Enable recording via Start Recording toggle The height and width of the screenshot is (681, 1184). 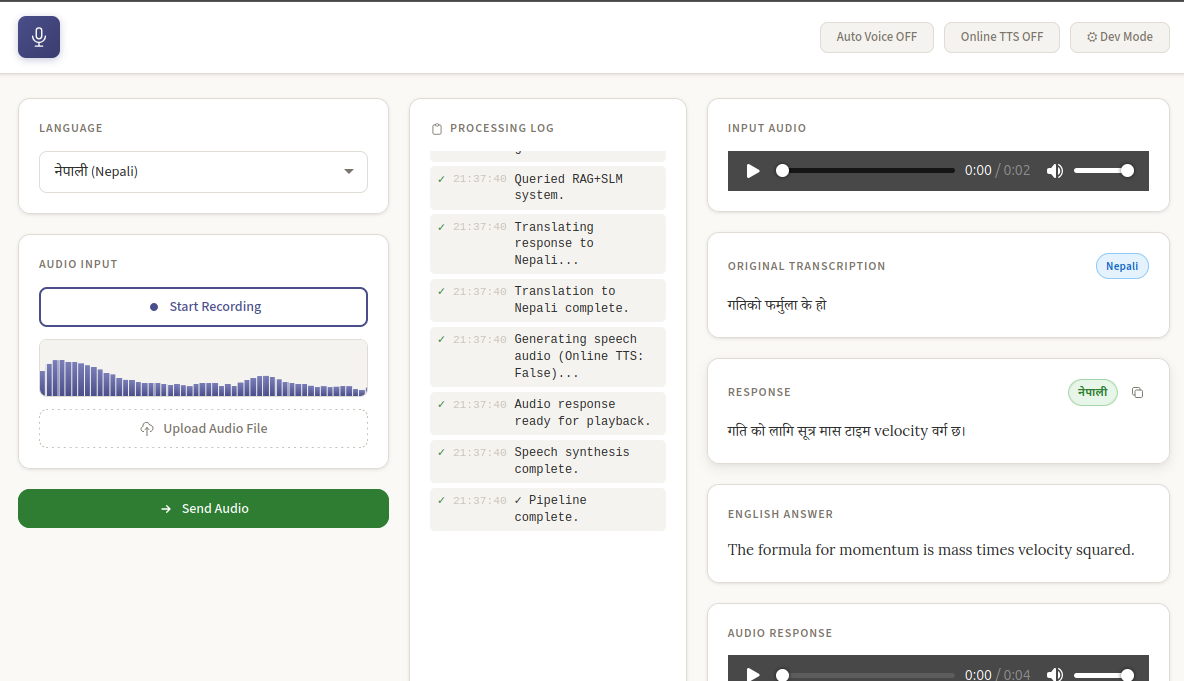pos(203,307)
